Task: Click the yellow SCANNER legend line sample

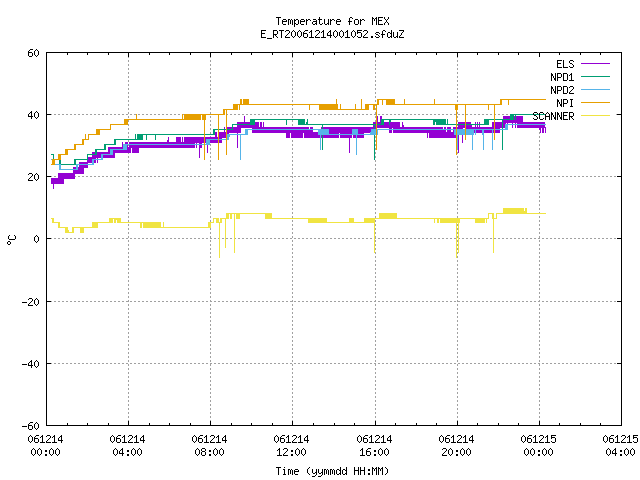Action: point(595,116)
